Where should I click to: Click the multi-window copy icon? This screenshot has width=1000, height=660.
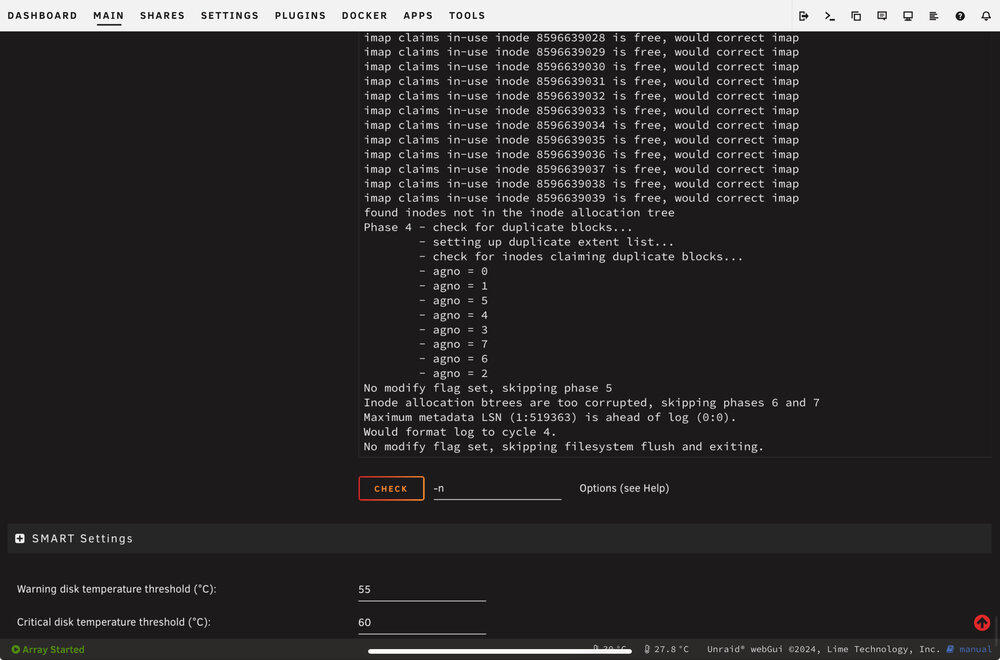click(x=856, y=16)
